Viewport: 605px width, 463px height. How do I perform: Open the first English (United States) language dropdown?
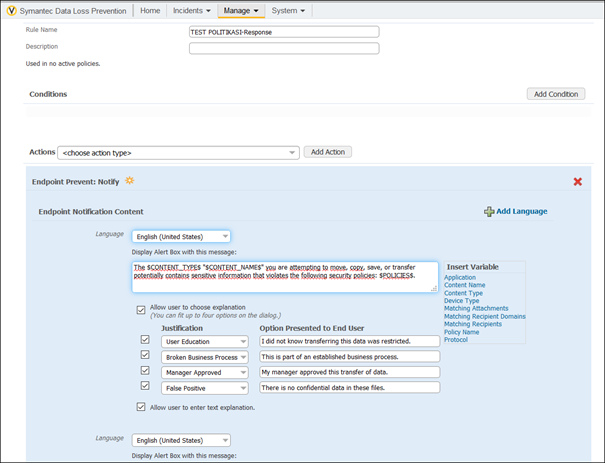point(181,237)
